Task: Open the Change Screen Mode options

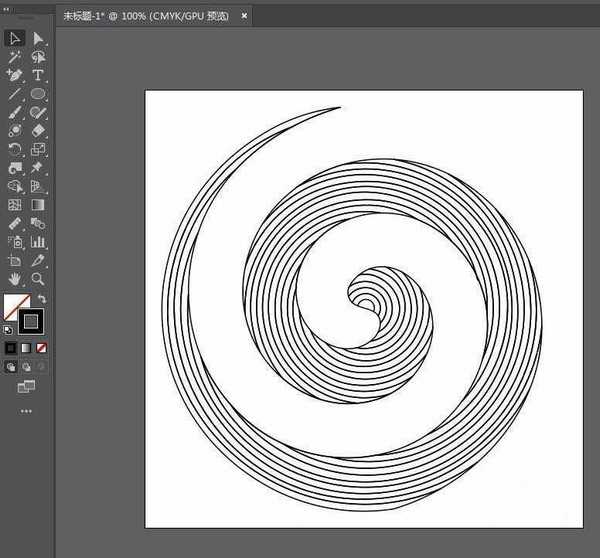Action: pyautogui.click(x=26, y=386)
